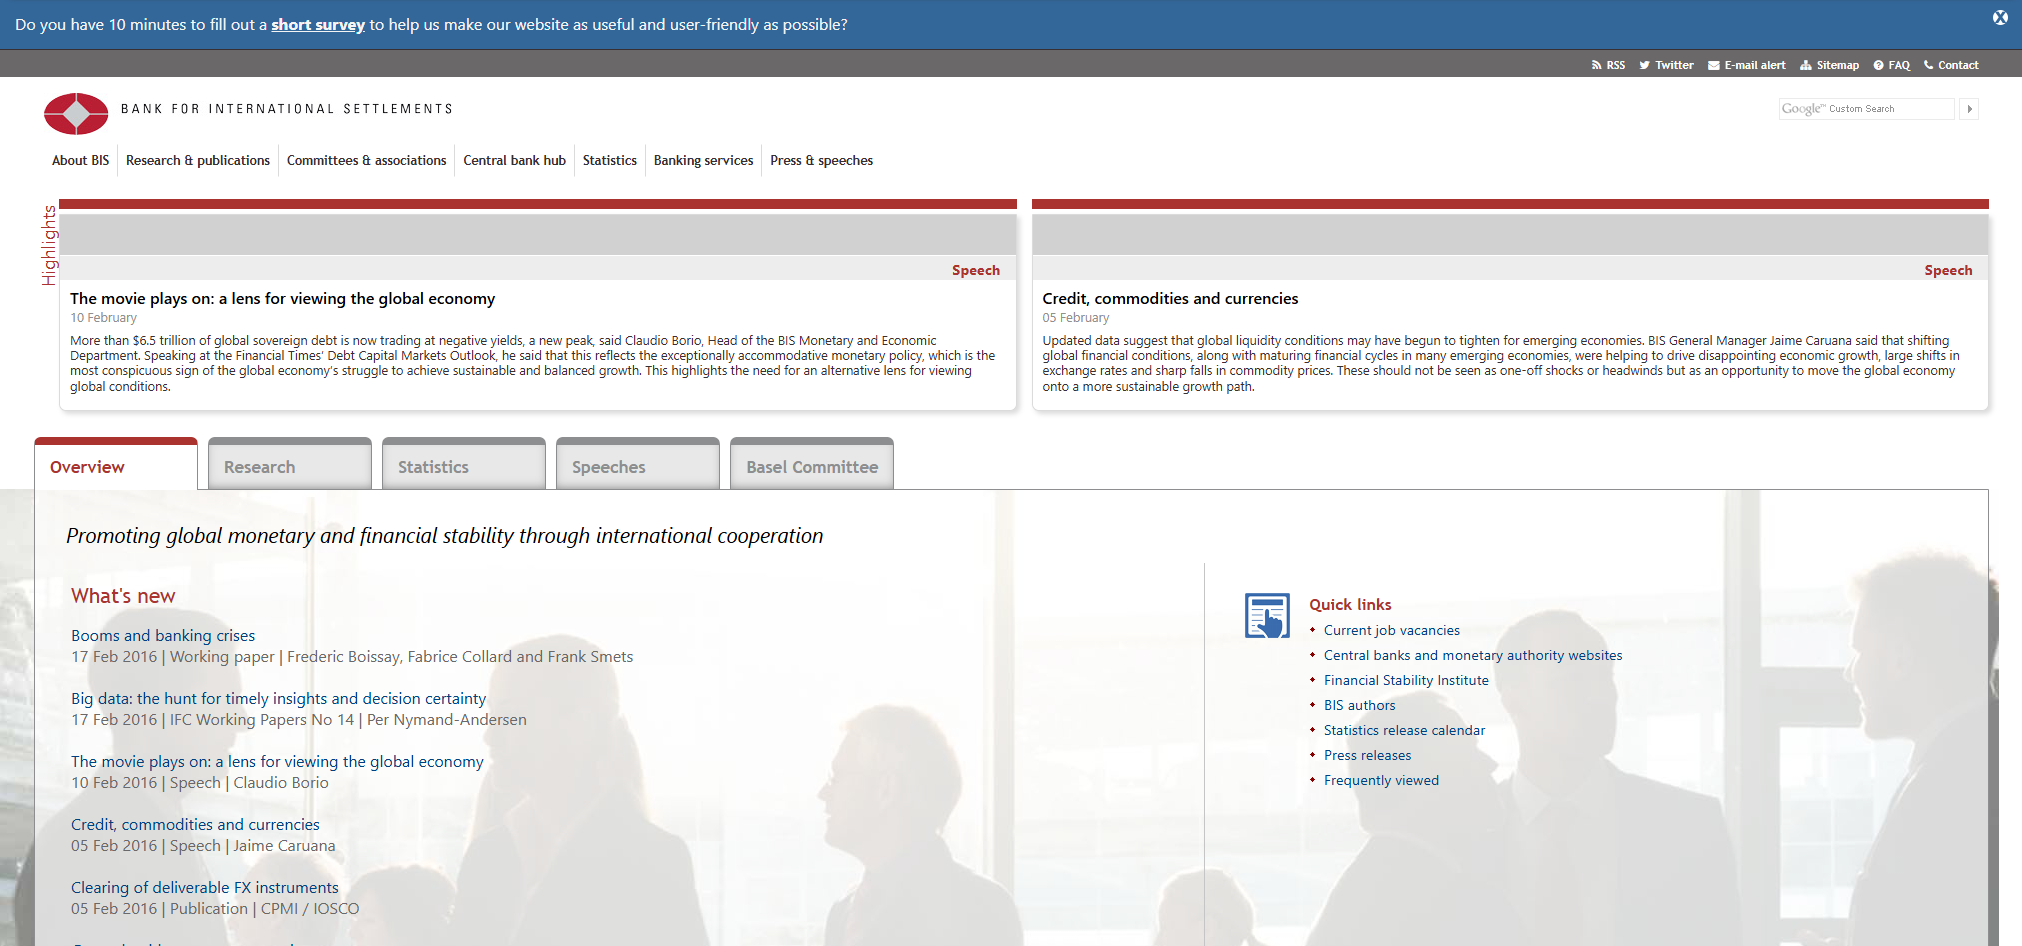
Task: Click the Sitemap text link
Action: click(1838, 65)
